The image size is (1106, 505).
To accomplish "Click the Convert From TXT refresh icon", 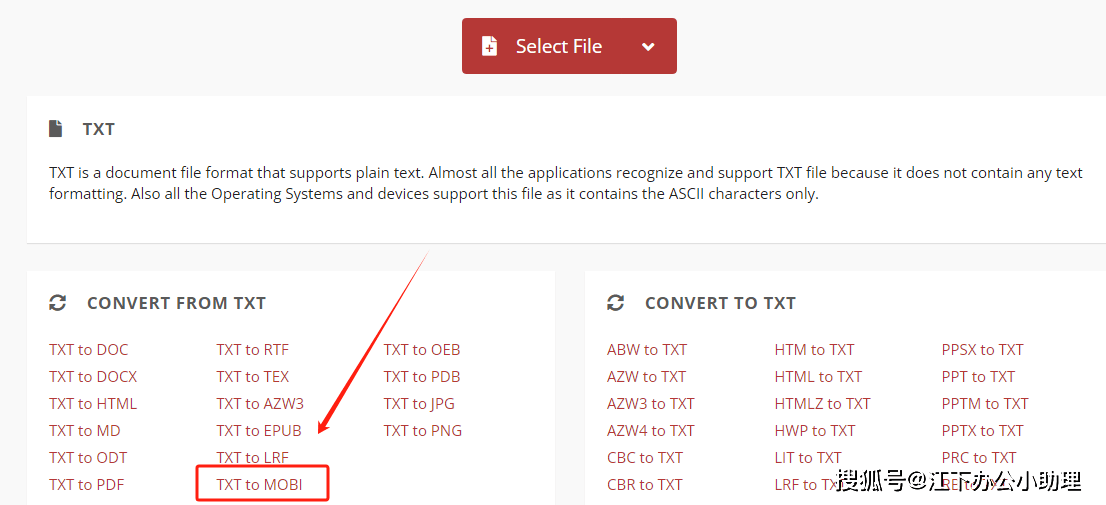I will click(58, 303).
